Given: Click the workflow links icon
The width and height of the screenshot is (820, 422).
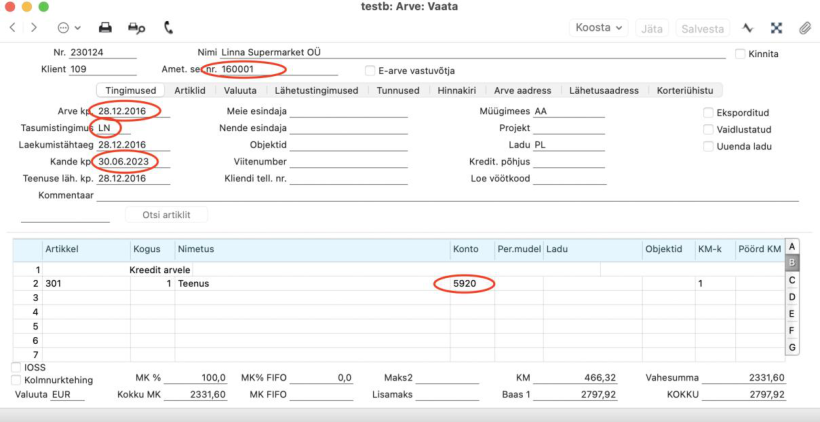Looking at the screenshot, I should point(777,28).
